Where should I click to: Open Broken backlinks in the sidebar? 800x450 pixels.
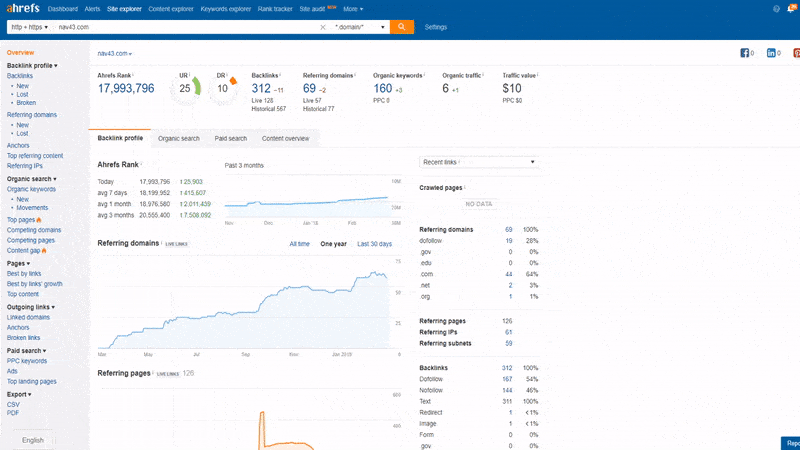pos(26,103)
